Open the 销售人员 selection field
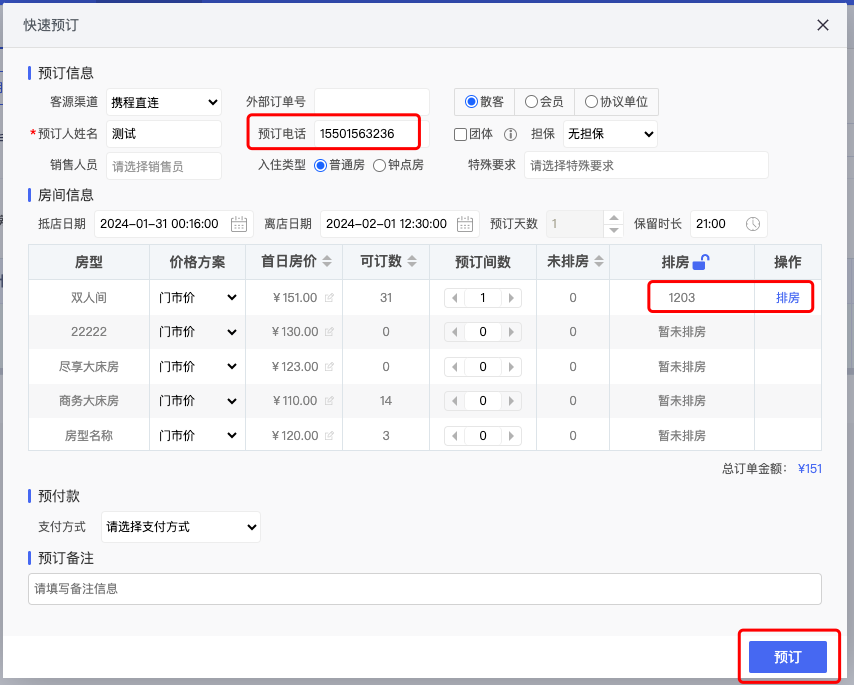Viewport: 854px width, 685px height. click(x=164, y=166)
